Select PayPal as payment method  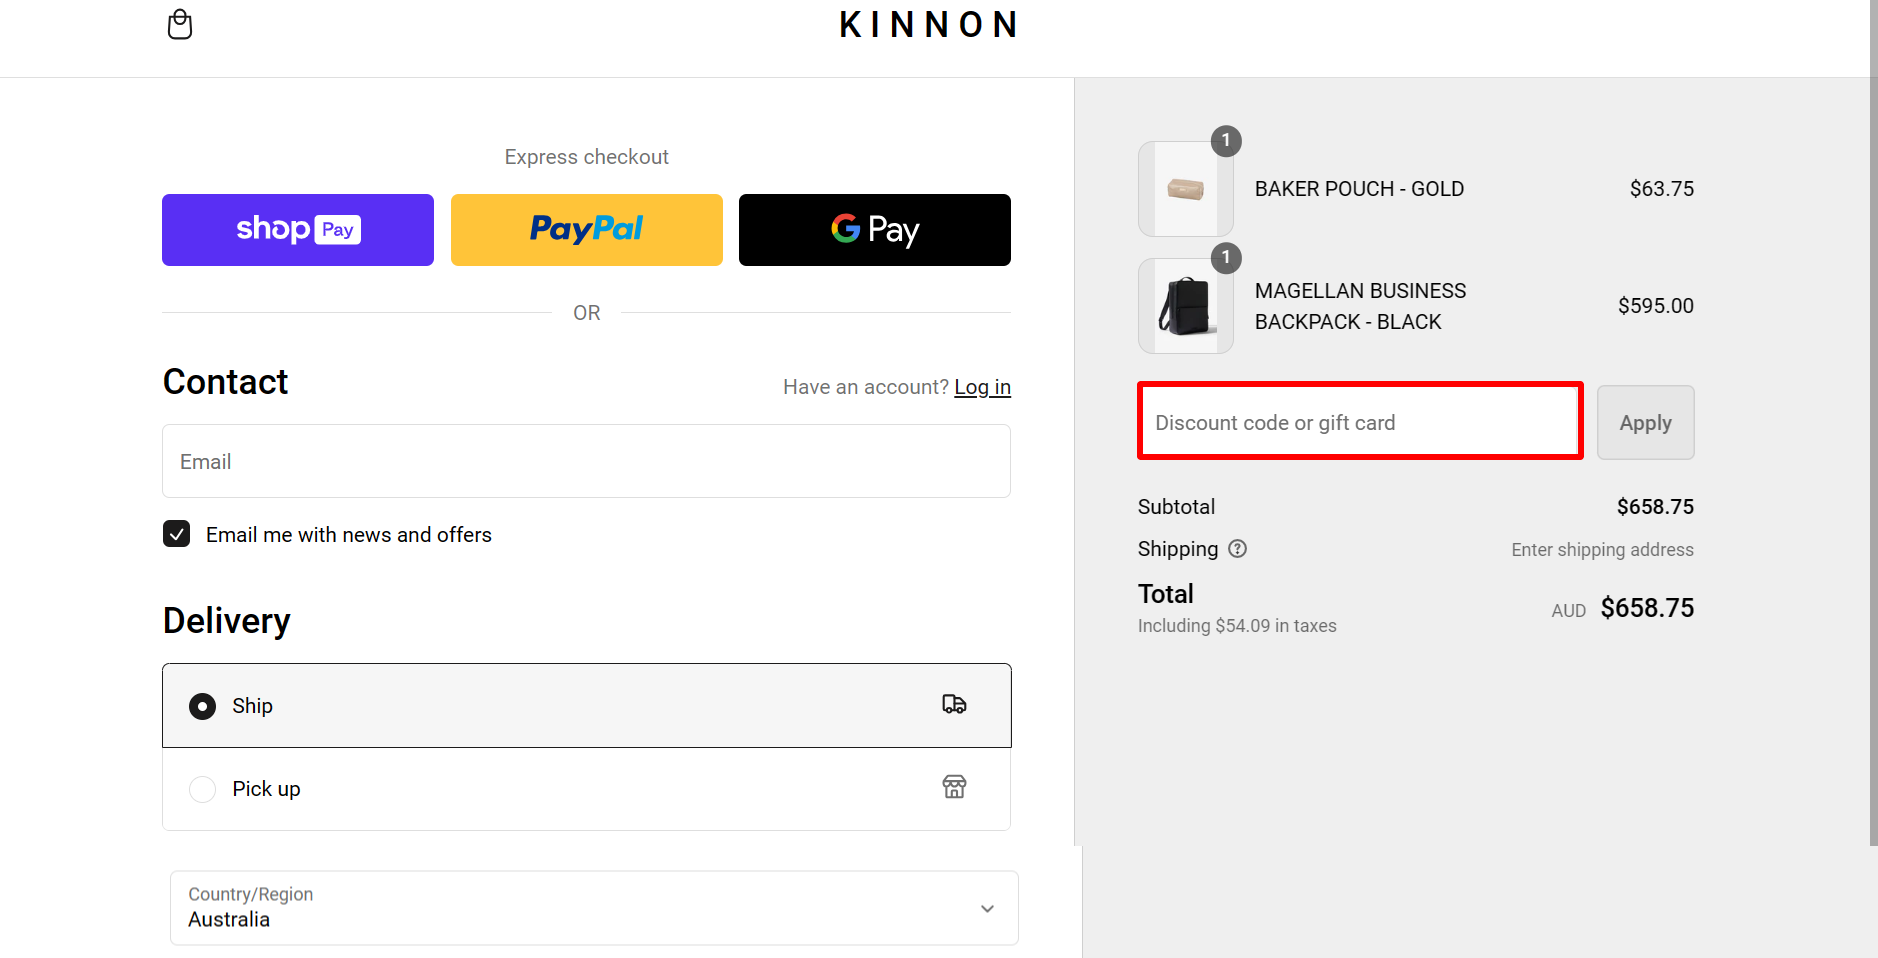(x=586, y=229)
